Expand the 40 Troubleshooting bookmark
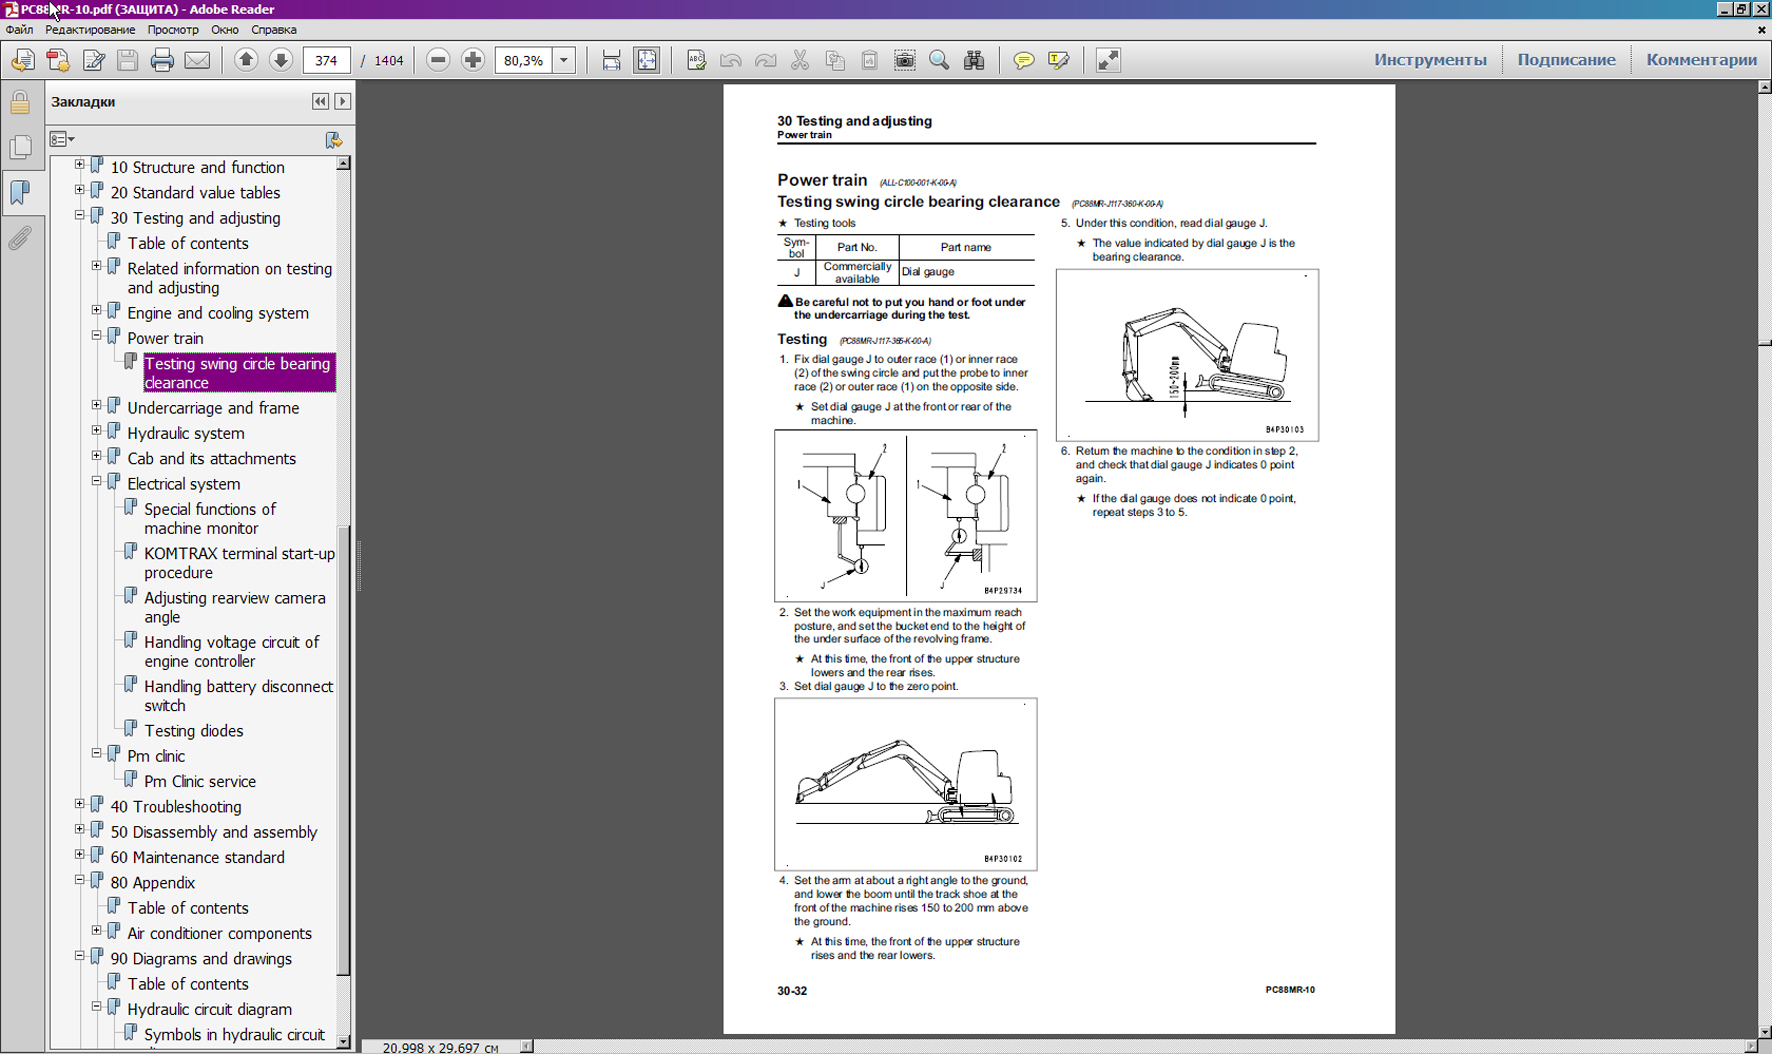 coord(80,805)
